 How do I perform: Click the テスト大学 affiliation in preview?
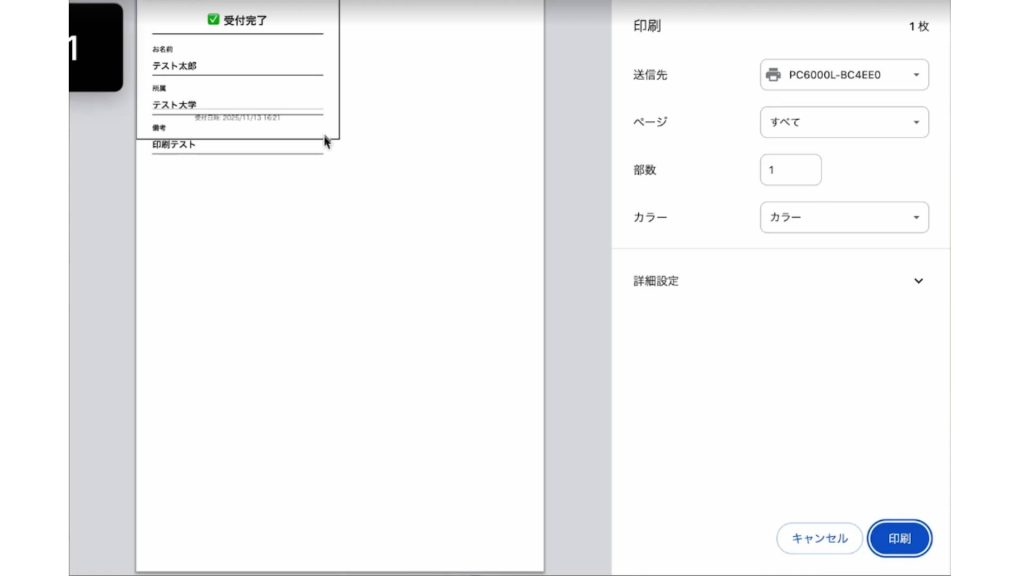[174, 104]
